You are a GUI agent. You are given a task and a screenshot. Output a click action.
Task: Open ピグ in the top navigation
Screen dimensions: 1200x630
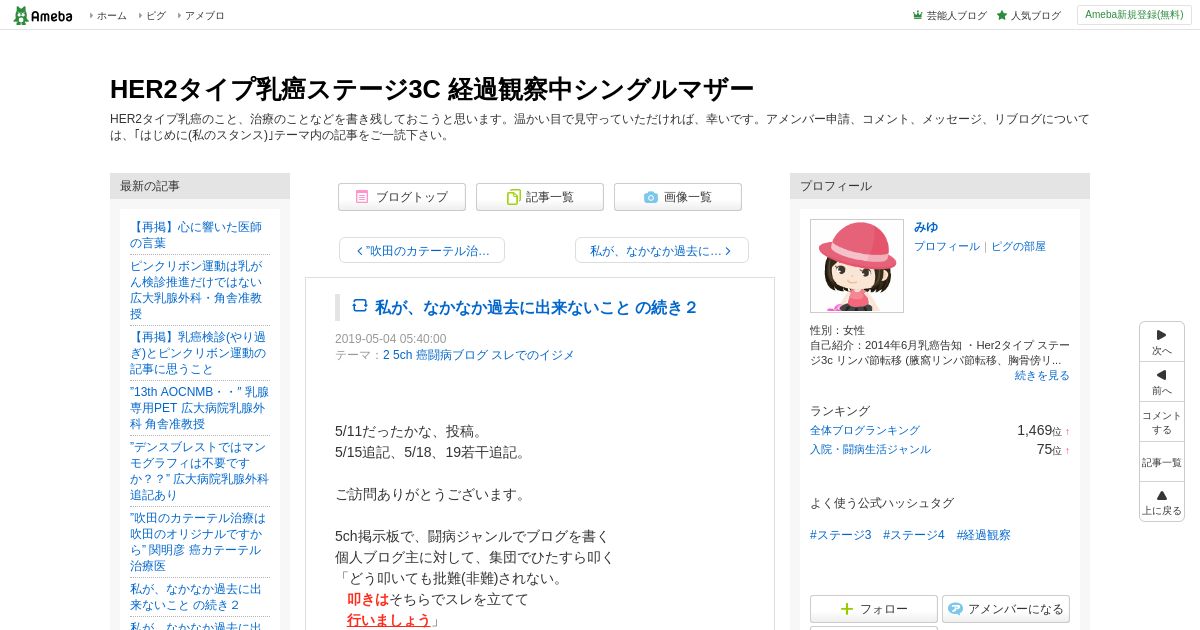point(156,16)
